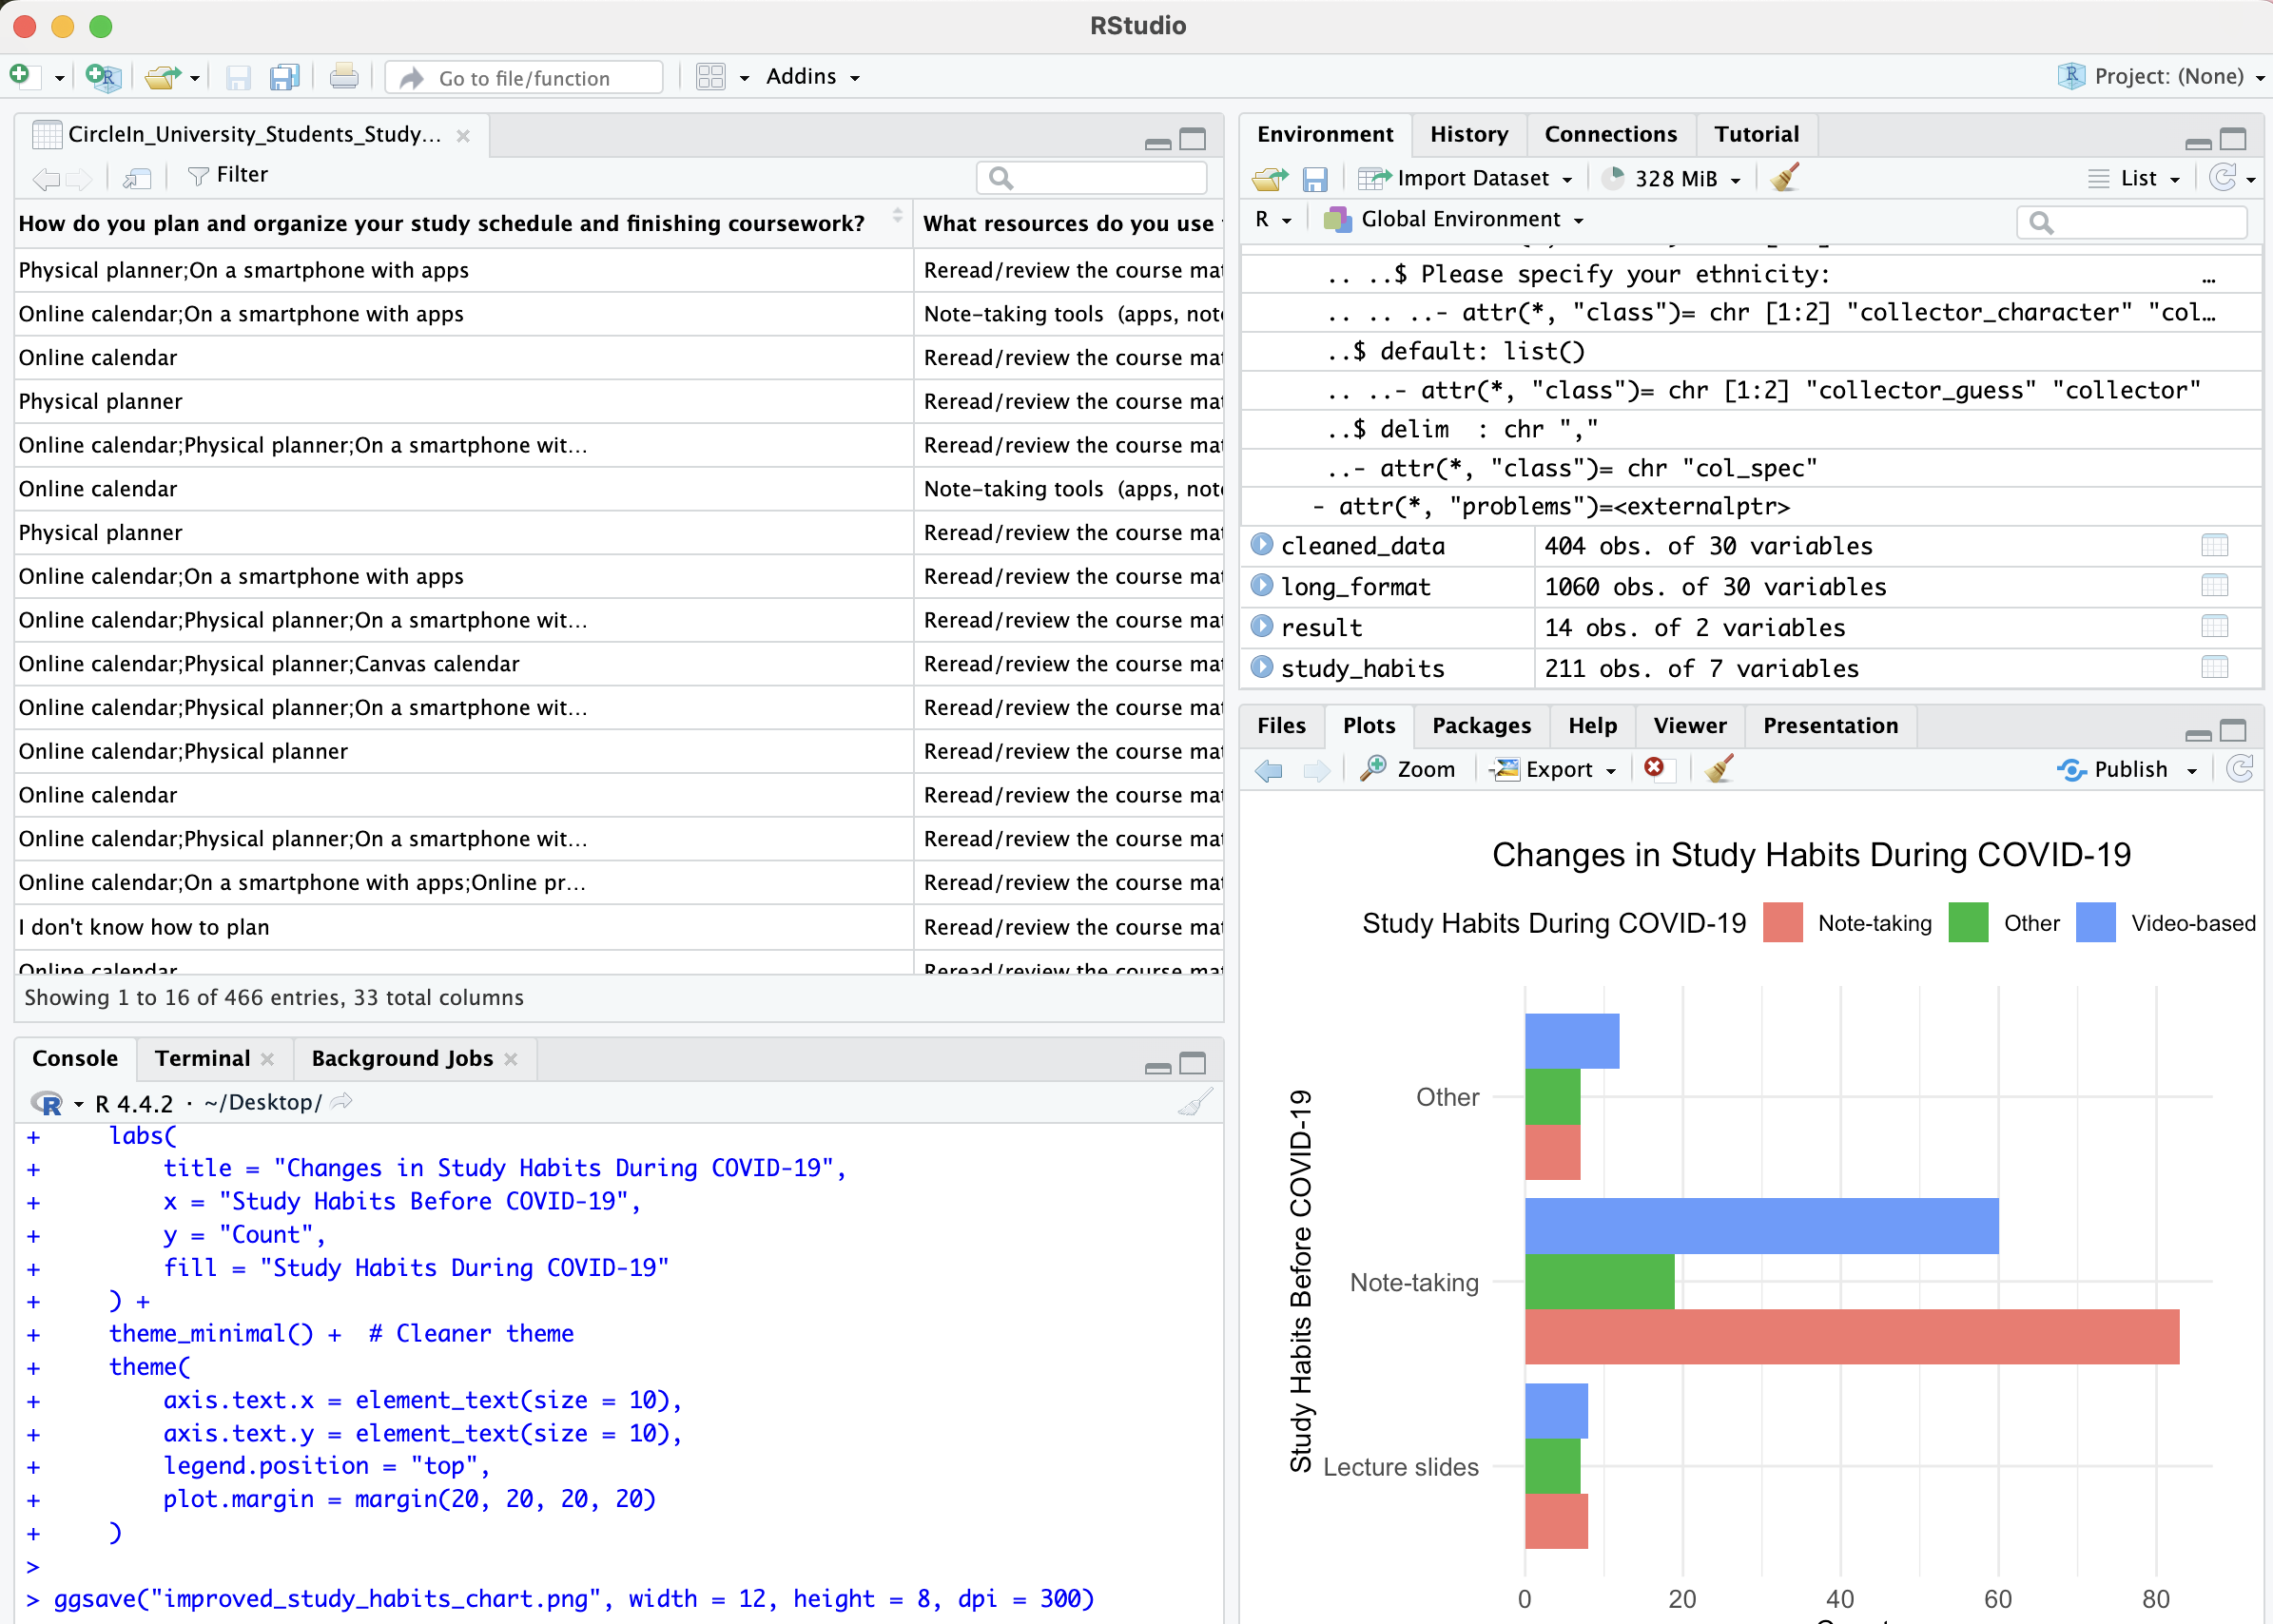Open the Import Dataset dropdown
This screenshot has height=1624, width=2273.
pos(1466,179)
